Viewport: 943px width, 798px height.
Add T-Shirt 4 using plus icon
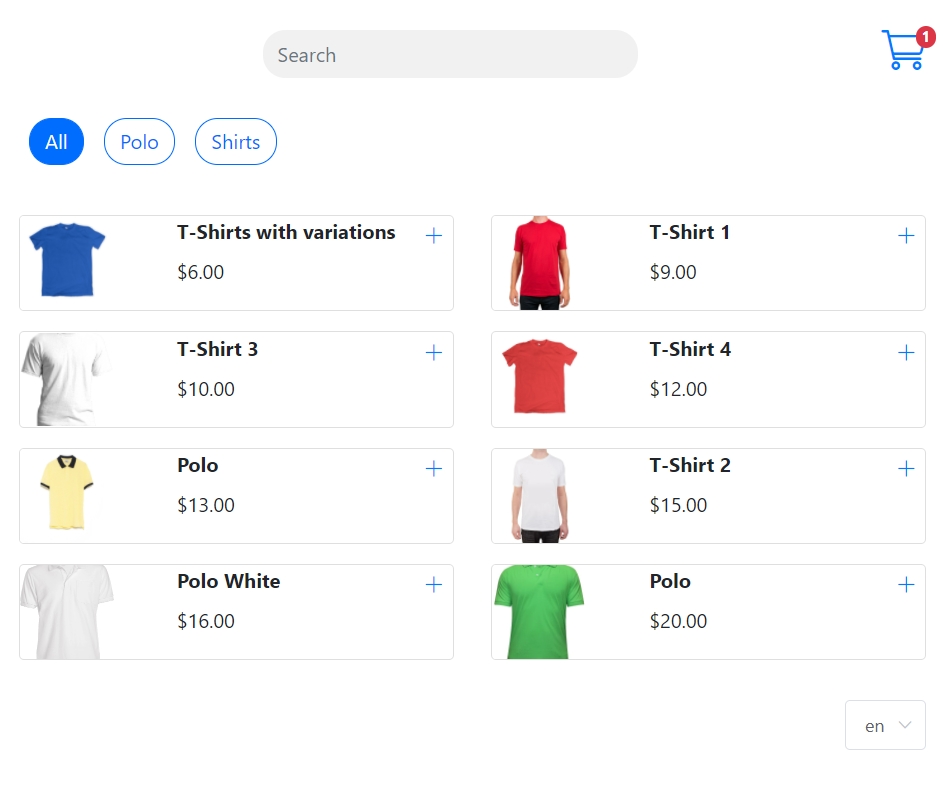point(906,353)
